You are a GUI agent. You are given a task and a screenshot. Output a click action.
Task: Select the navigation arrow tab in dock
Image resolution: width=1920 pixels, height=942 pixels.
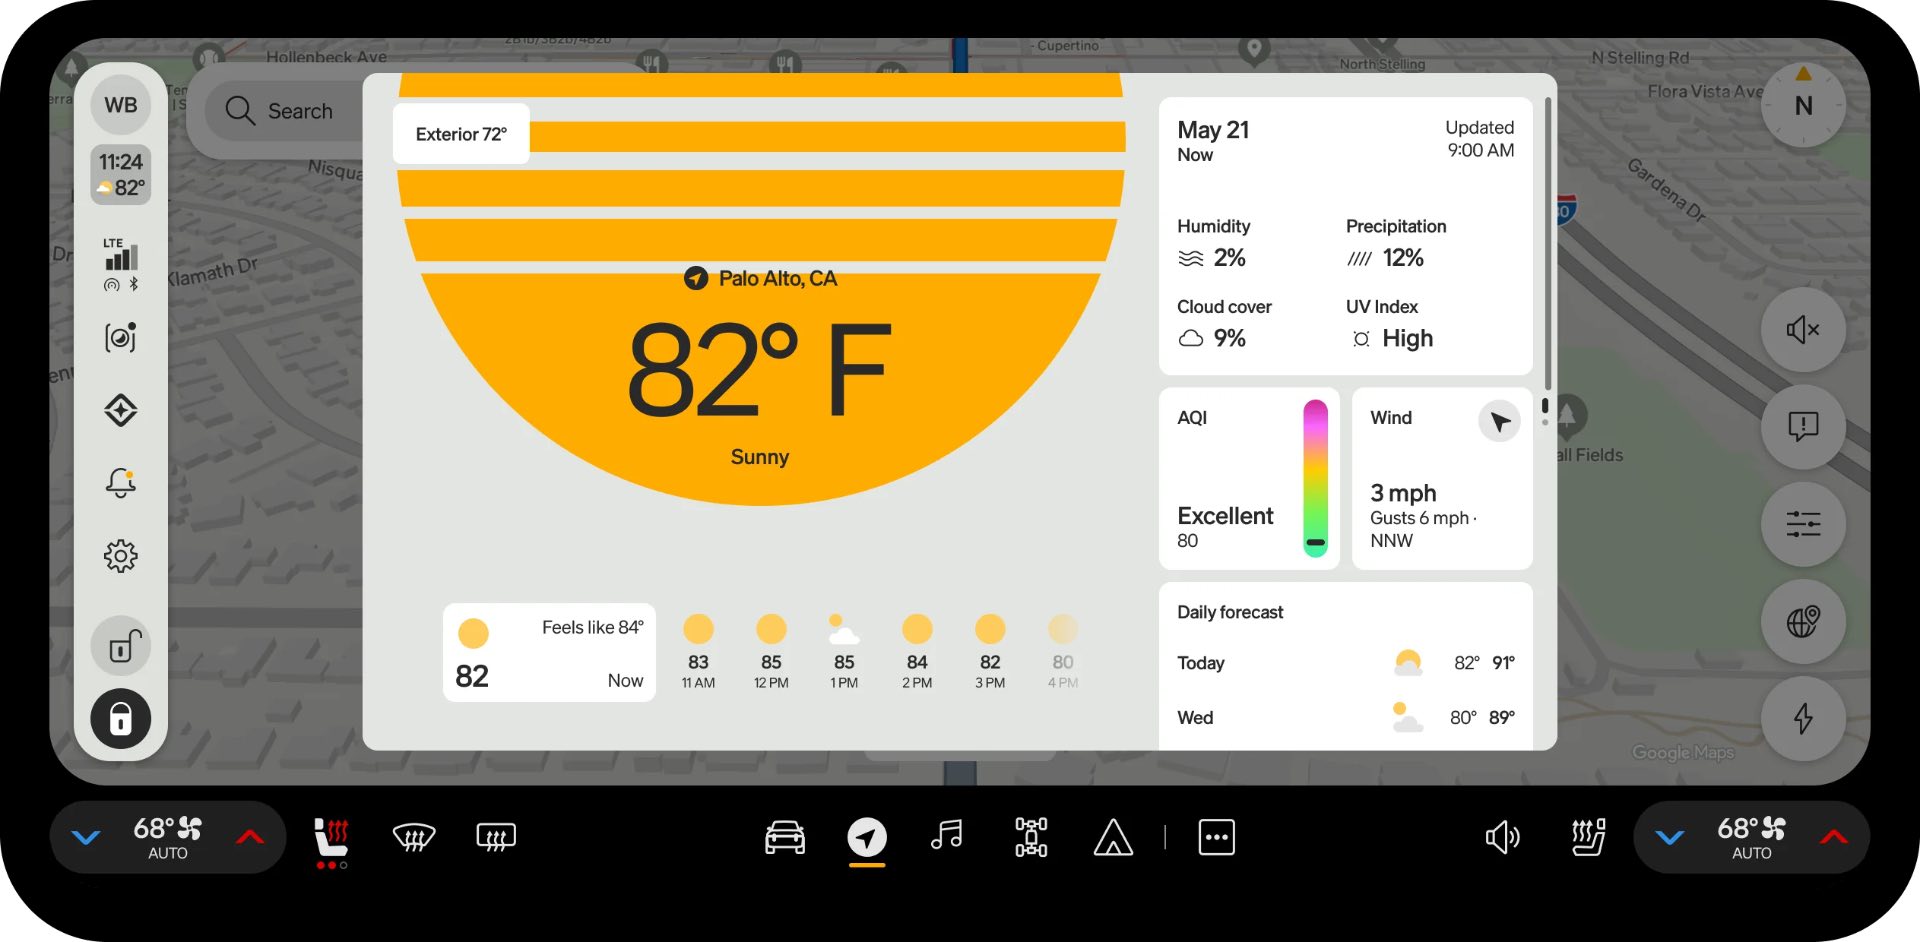pyautogui.click(x=867, y=838)
